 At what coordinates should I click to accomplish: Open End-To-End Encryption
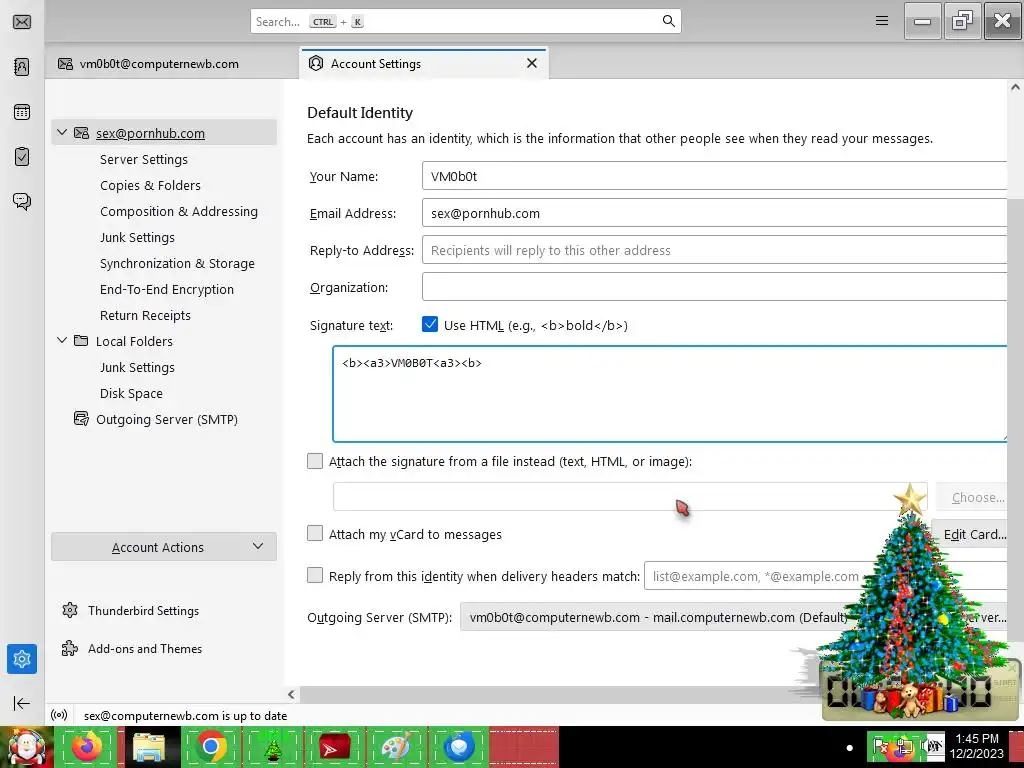click(167, 289)
